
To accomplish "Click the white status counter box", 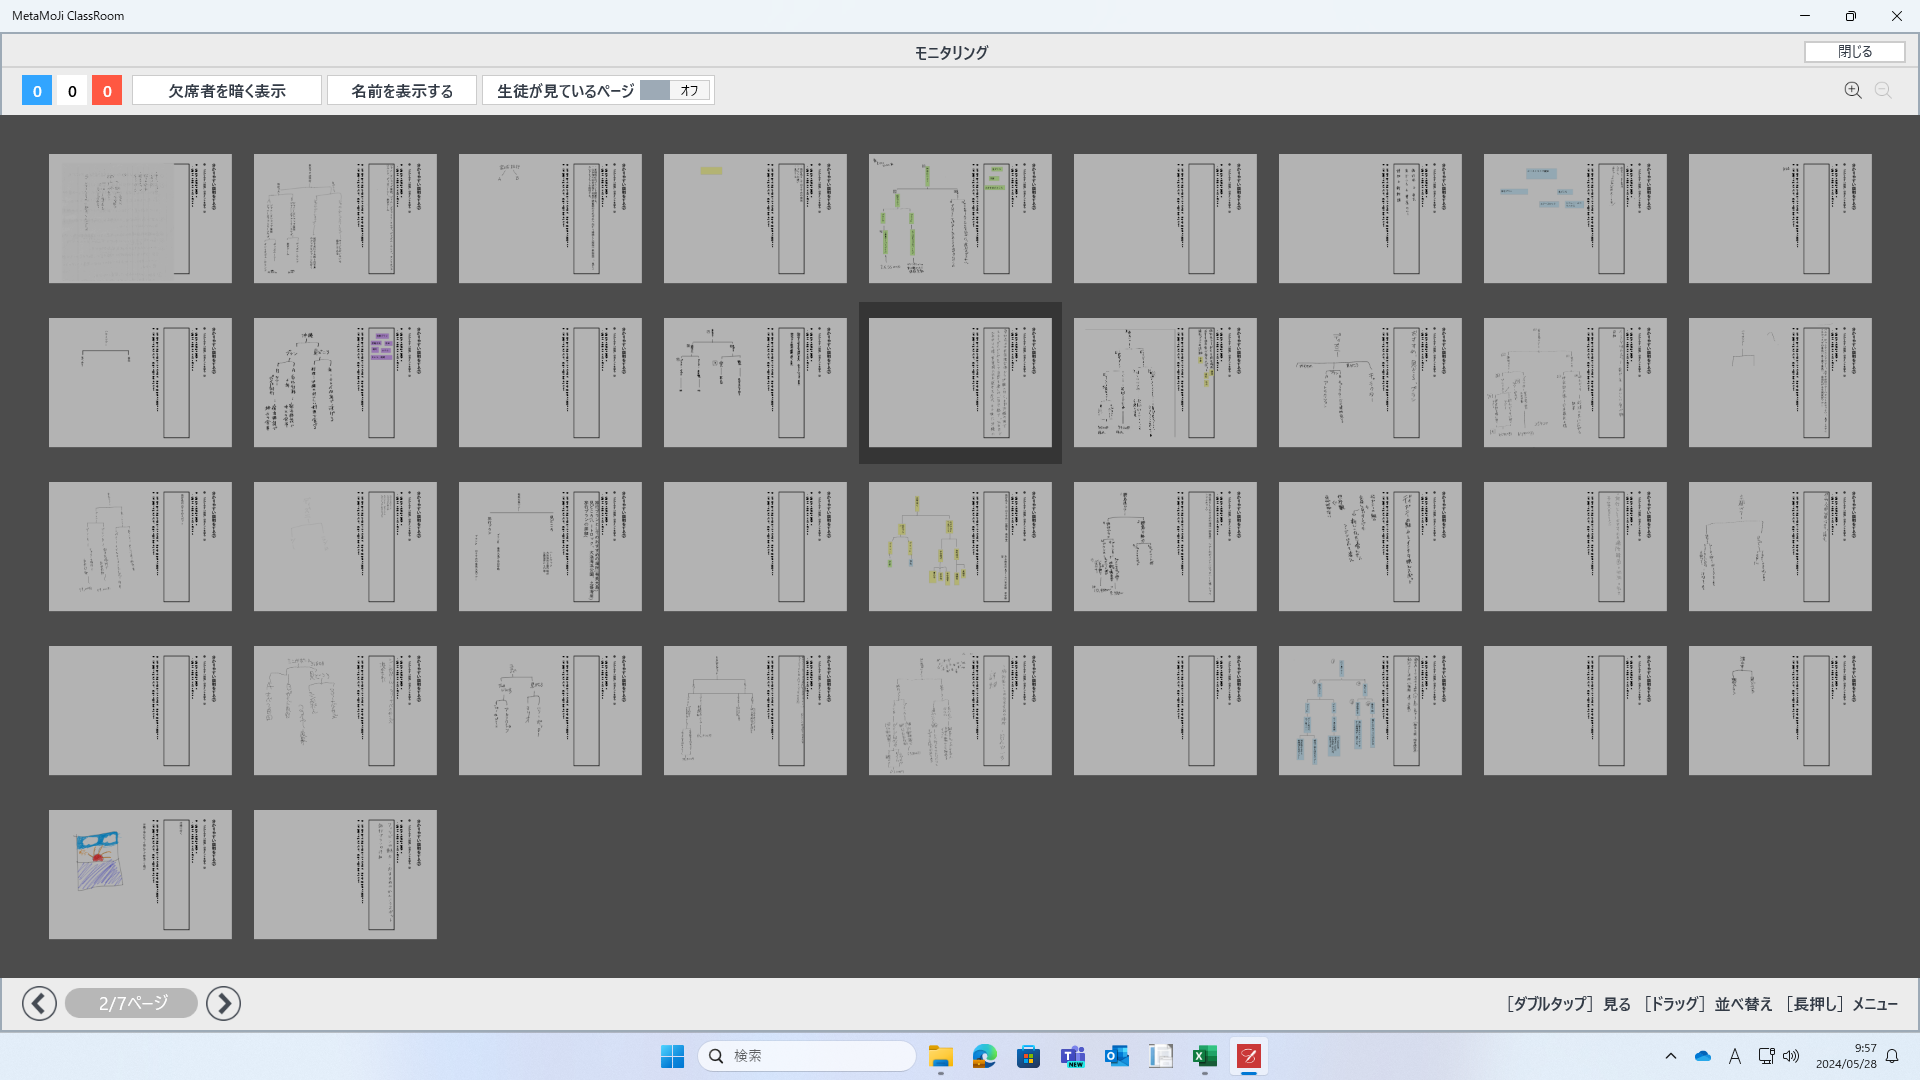I will coord(72,91).
